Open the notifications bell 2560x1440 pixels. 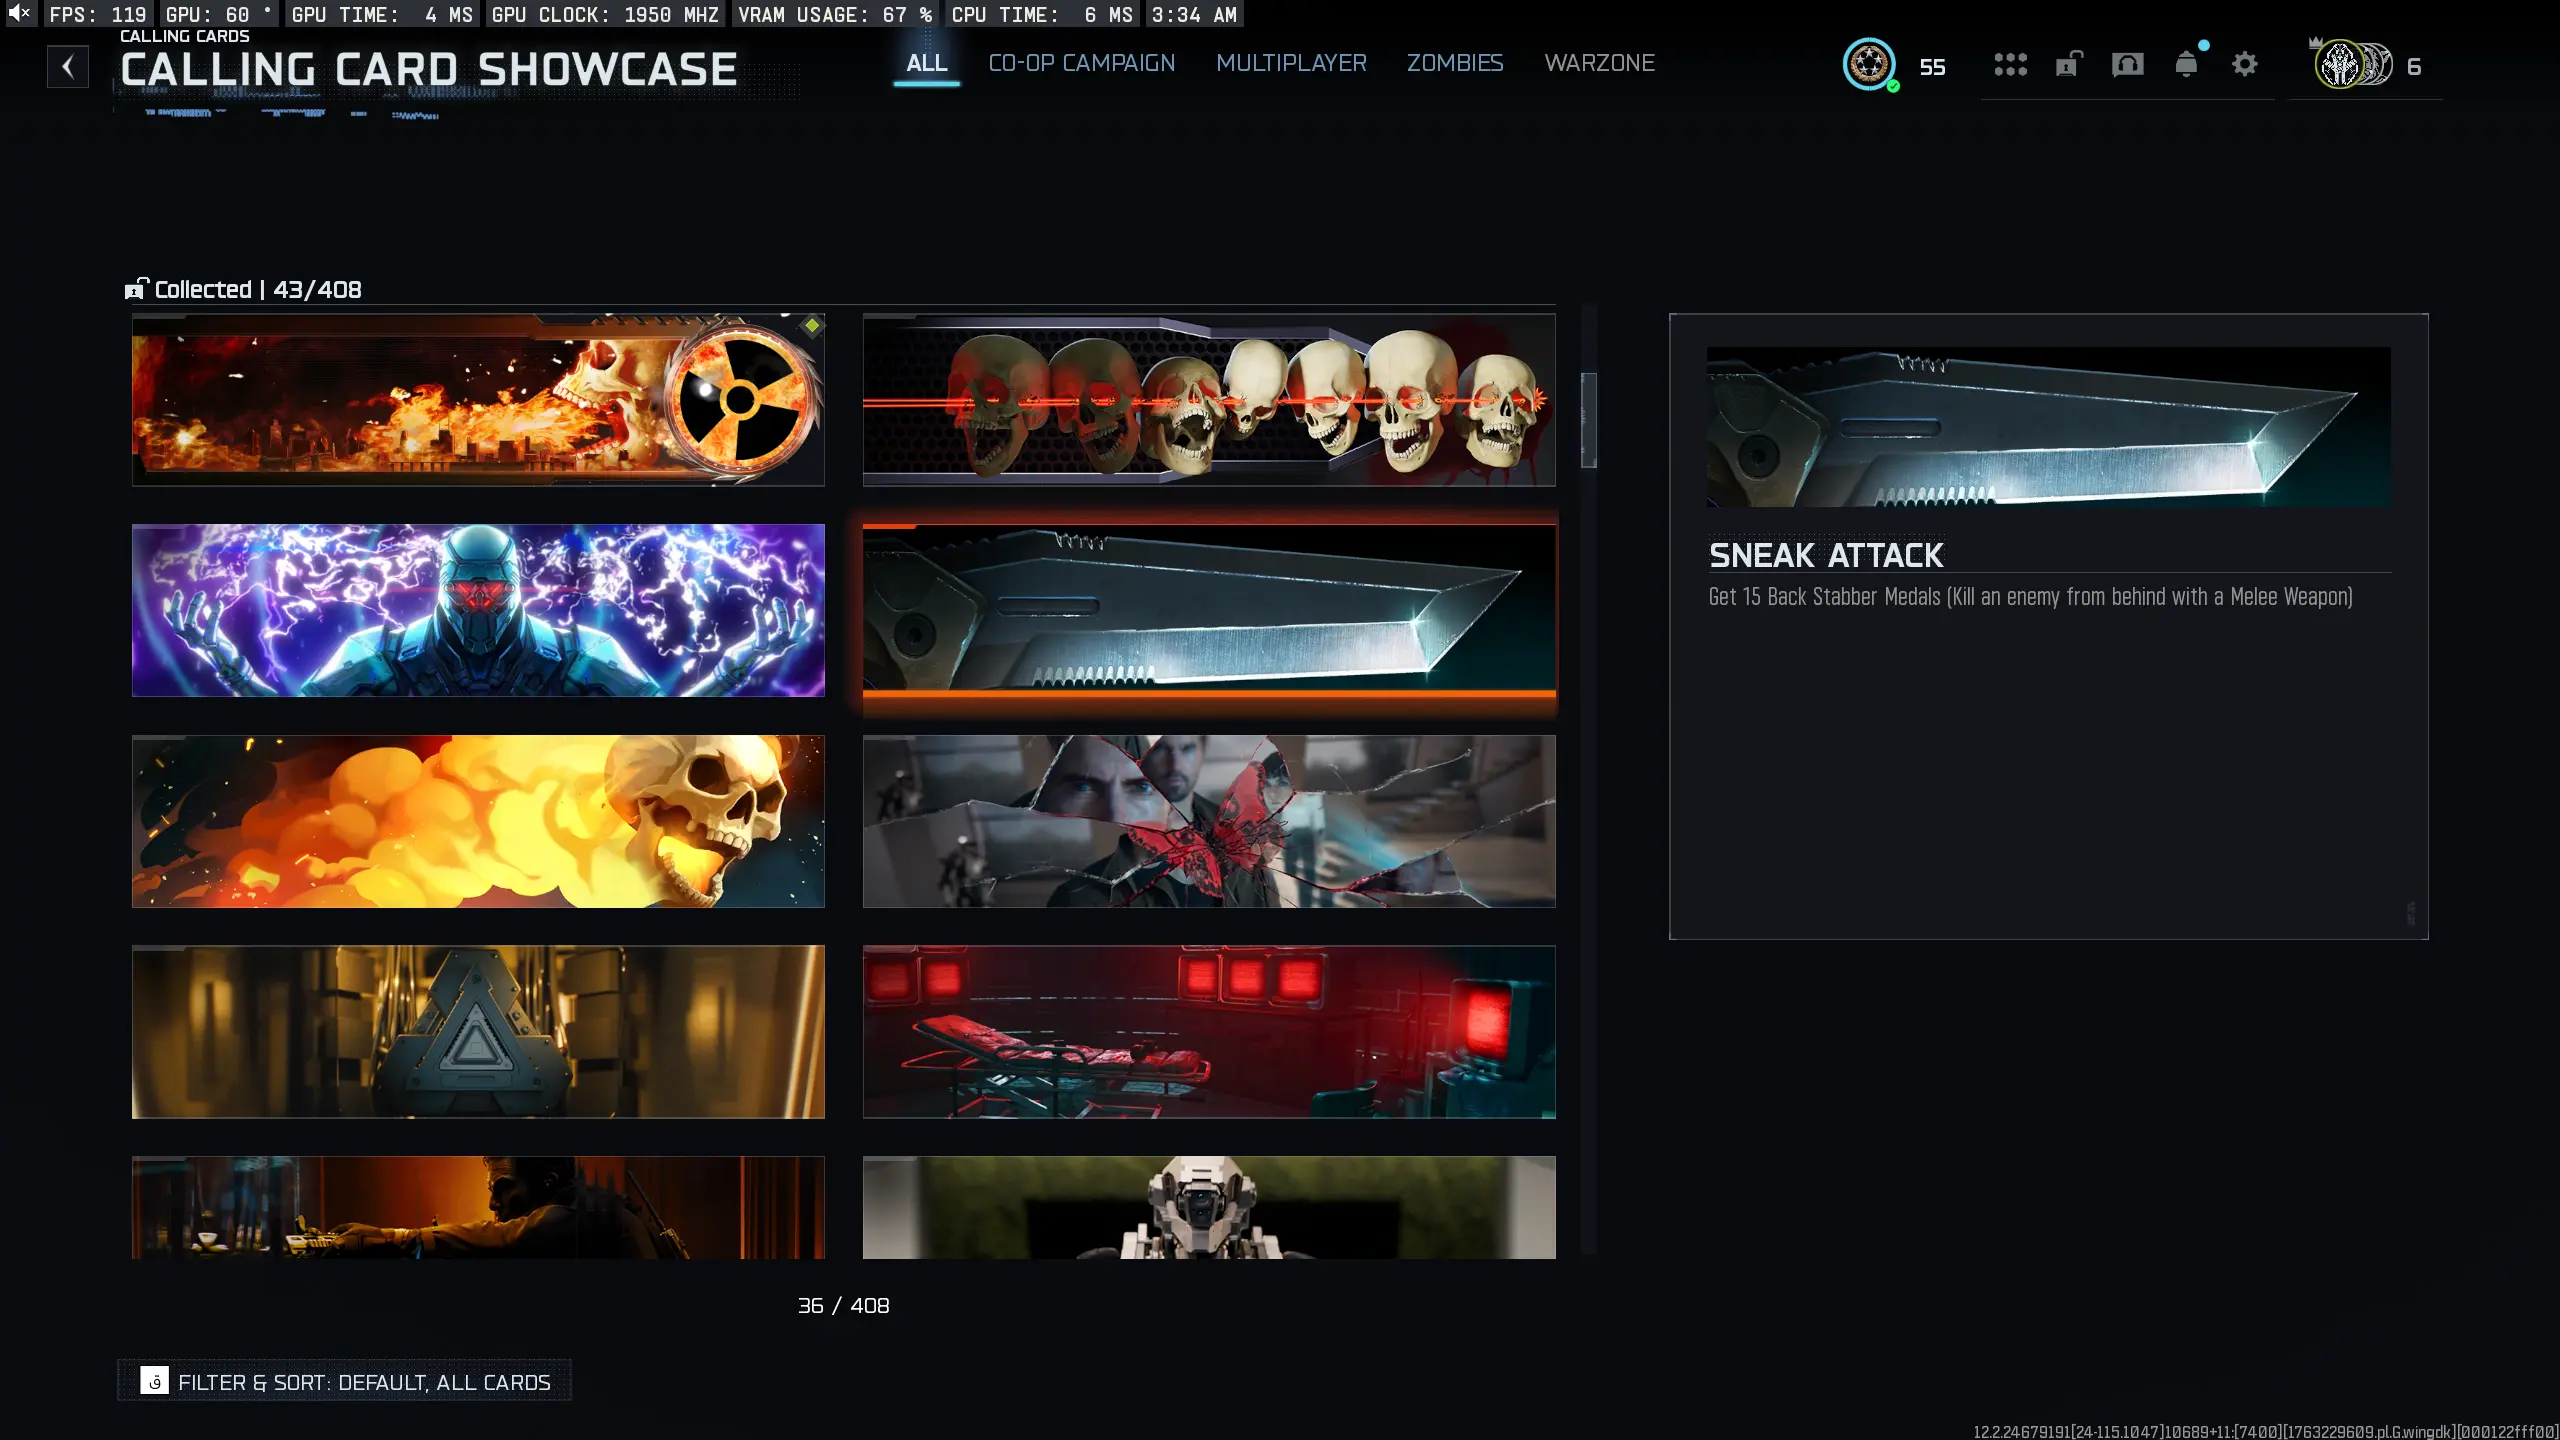click(2186, 65)
